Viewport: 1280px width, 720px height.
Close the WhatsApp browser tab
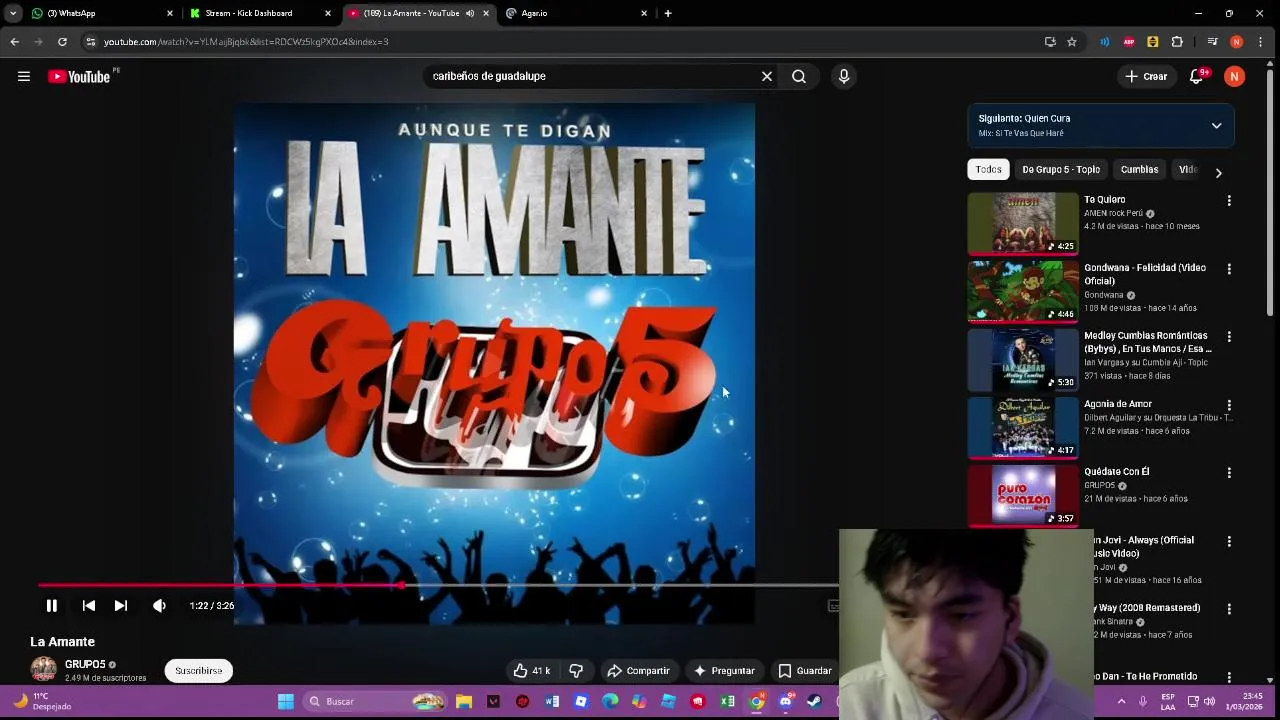[170, 13]
